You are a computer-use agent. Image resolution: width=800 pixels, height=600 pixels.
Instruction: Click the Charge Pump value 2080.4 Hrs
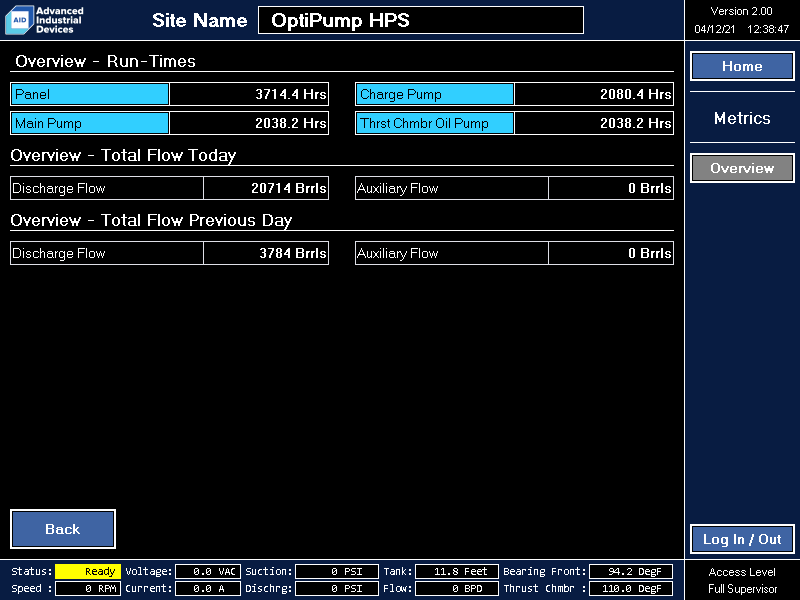point(594,94)
